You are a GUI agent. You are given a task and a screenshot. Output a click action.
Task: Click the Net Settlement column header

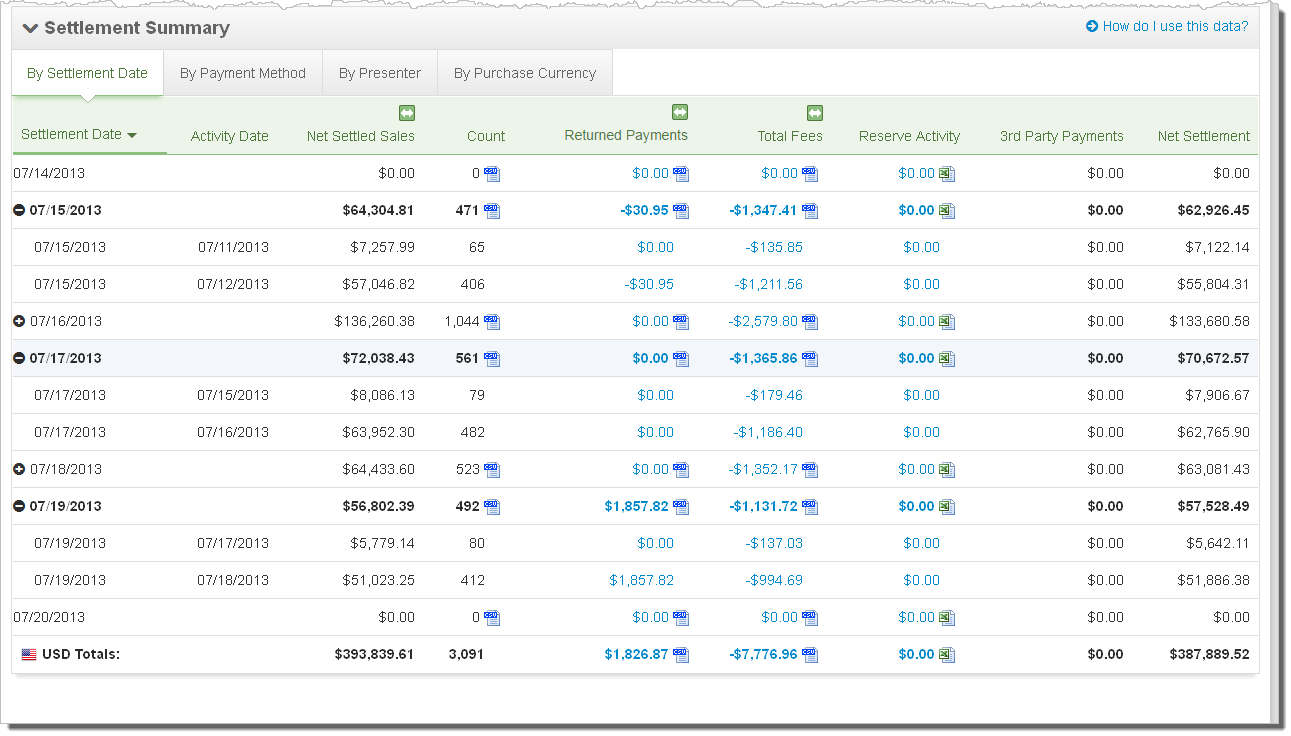pyautogui.click(x=1204, y=137)
